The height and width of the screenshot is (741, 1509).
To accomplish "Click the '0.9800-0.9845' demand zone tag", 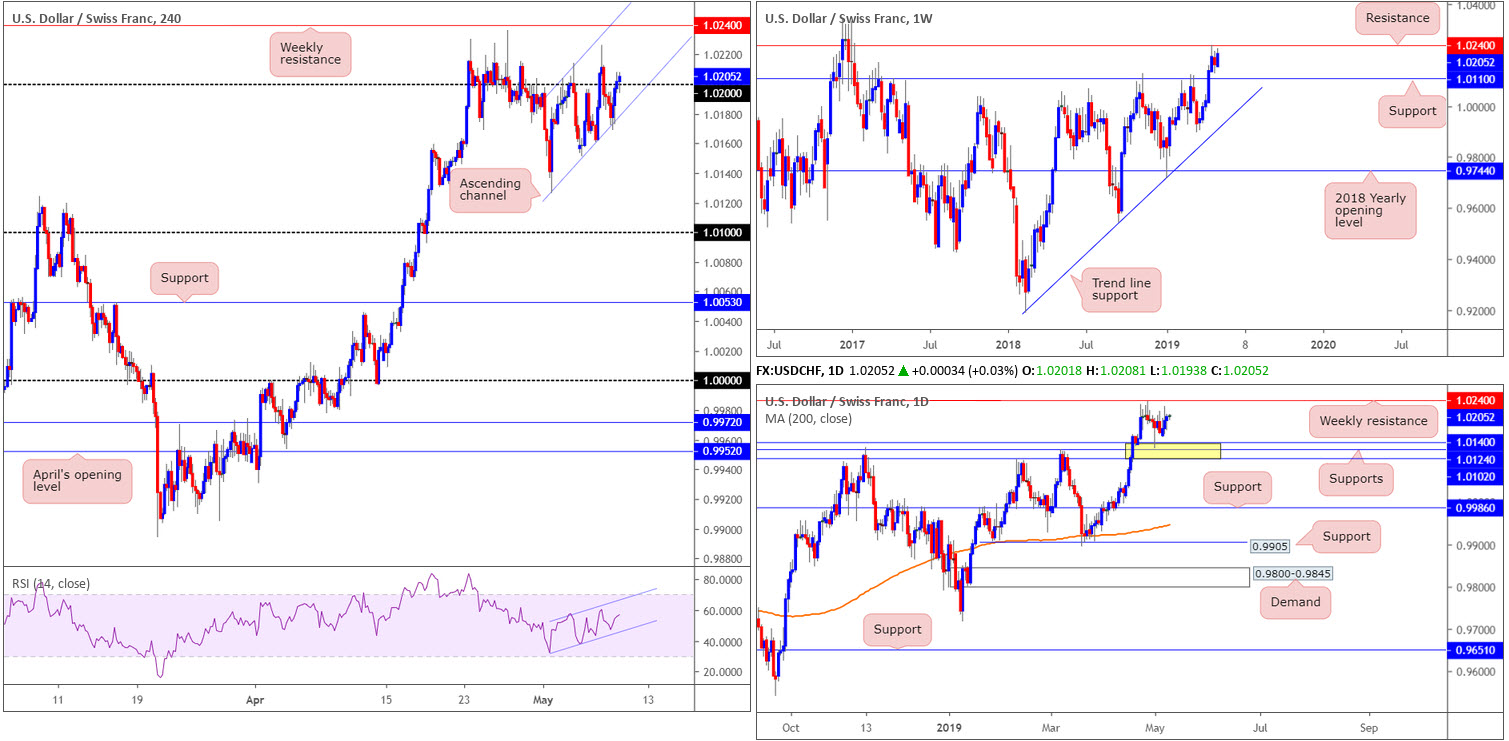I will point(1291,574).
